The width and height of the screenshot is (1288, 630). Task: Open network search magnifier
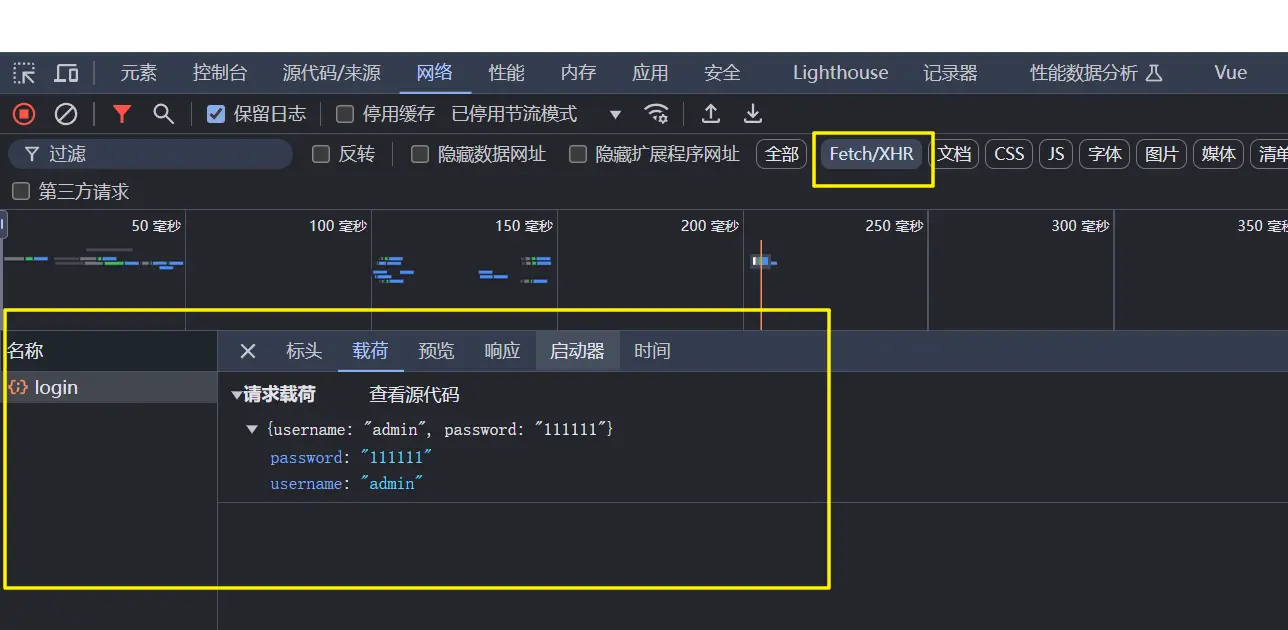(163, 114)
